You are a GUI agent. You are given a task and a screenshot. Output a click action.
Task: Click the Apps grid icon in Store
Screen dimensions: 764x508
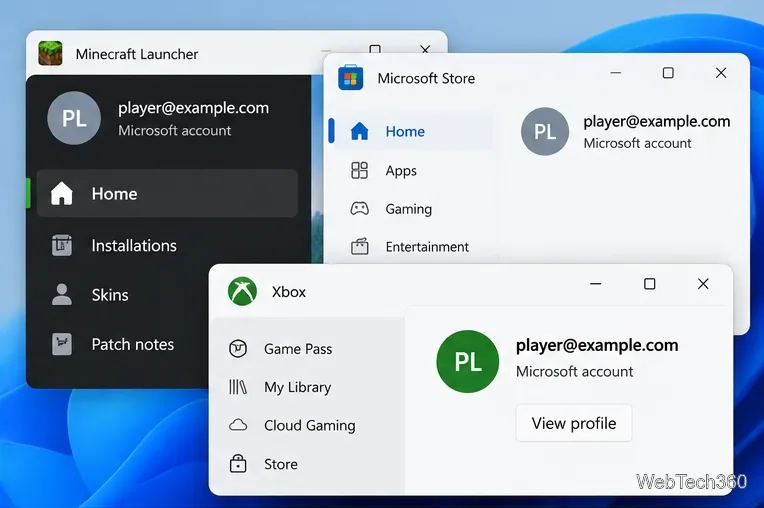click(x=360, y=170)
